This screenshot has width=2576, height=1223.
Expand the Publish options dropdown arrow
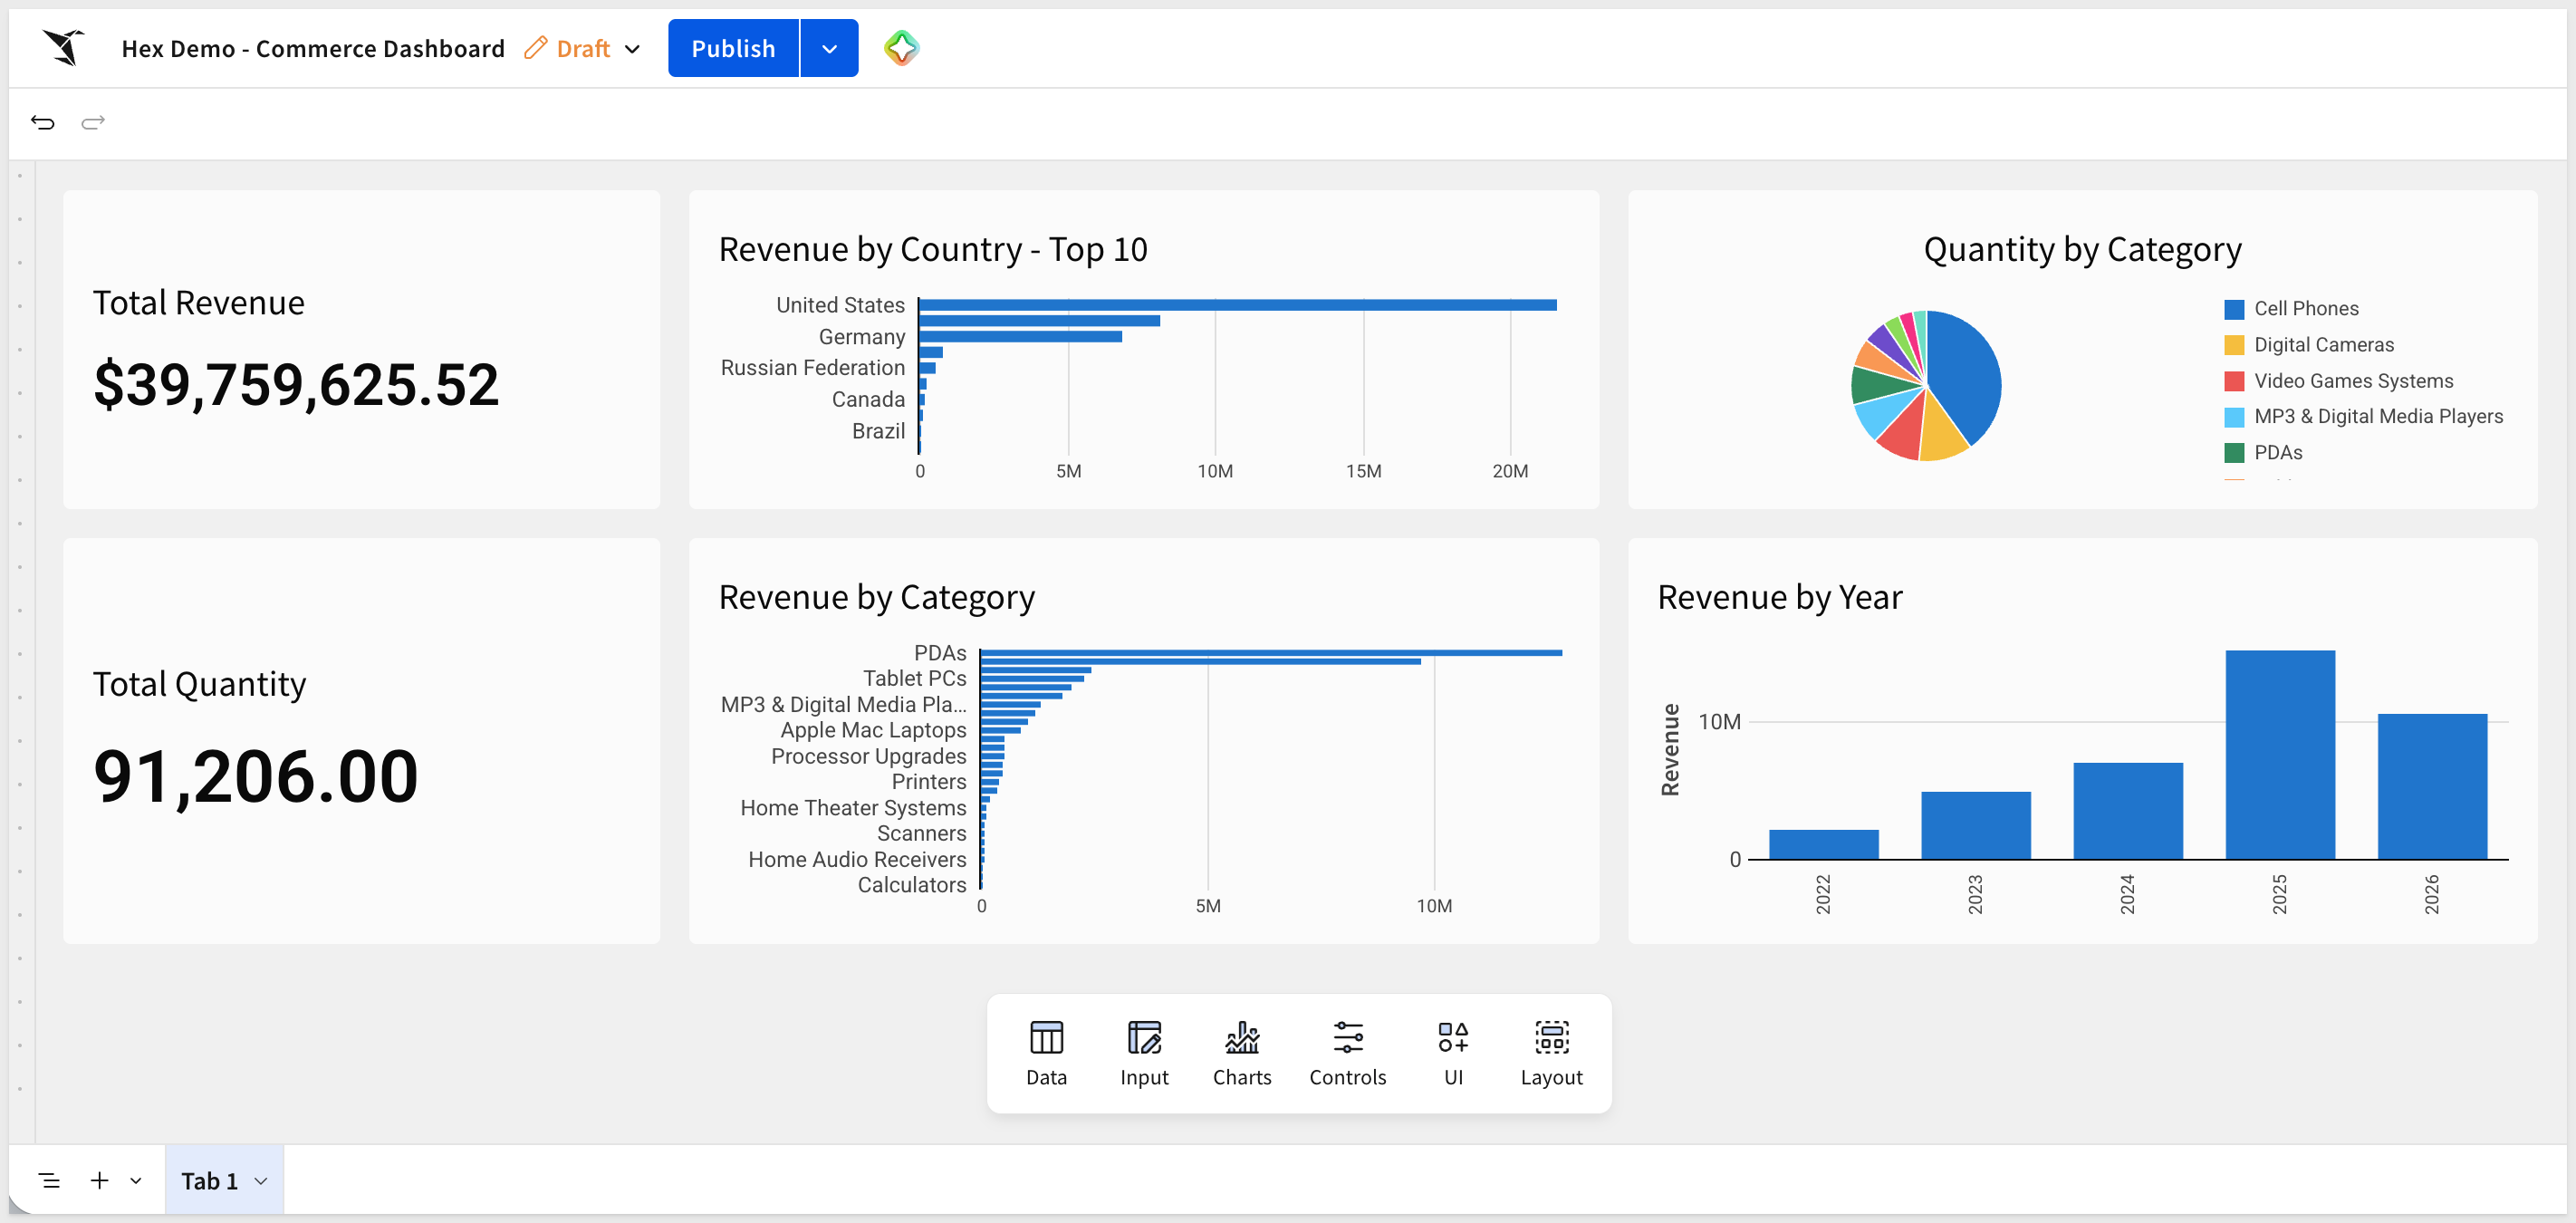829,48
